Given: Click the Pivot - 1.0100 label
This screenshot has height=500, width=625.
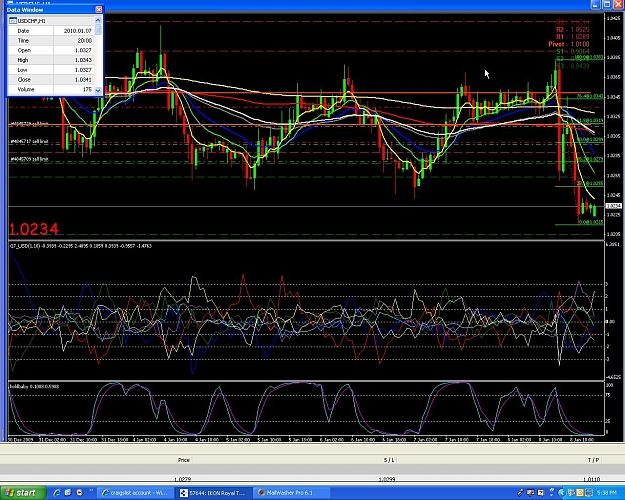Looking at the screenshot, I should 569,44.
